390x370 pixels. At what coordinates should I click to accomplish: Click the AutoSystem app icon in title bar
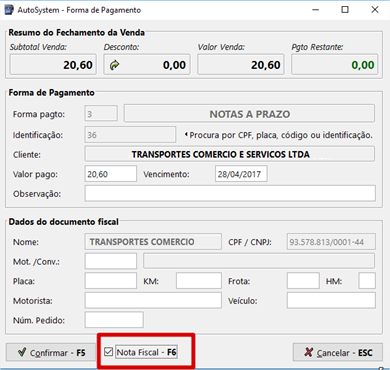coord(9,10)
